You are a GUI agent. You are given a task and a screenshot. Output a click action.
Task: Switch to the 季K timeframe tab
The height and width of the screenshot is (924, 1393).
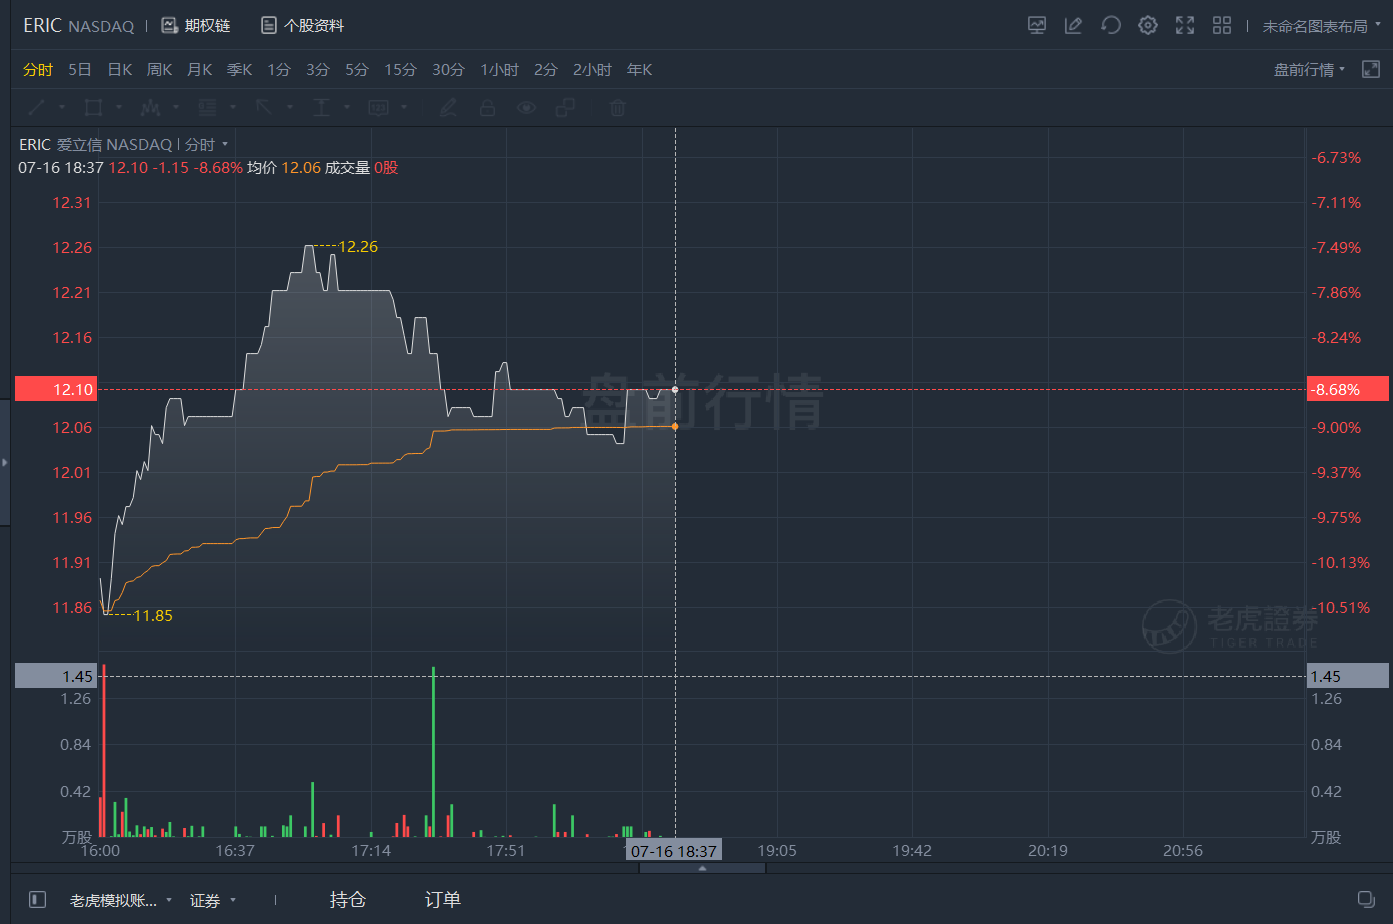(x=239, y=69)
